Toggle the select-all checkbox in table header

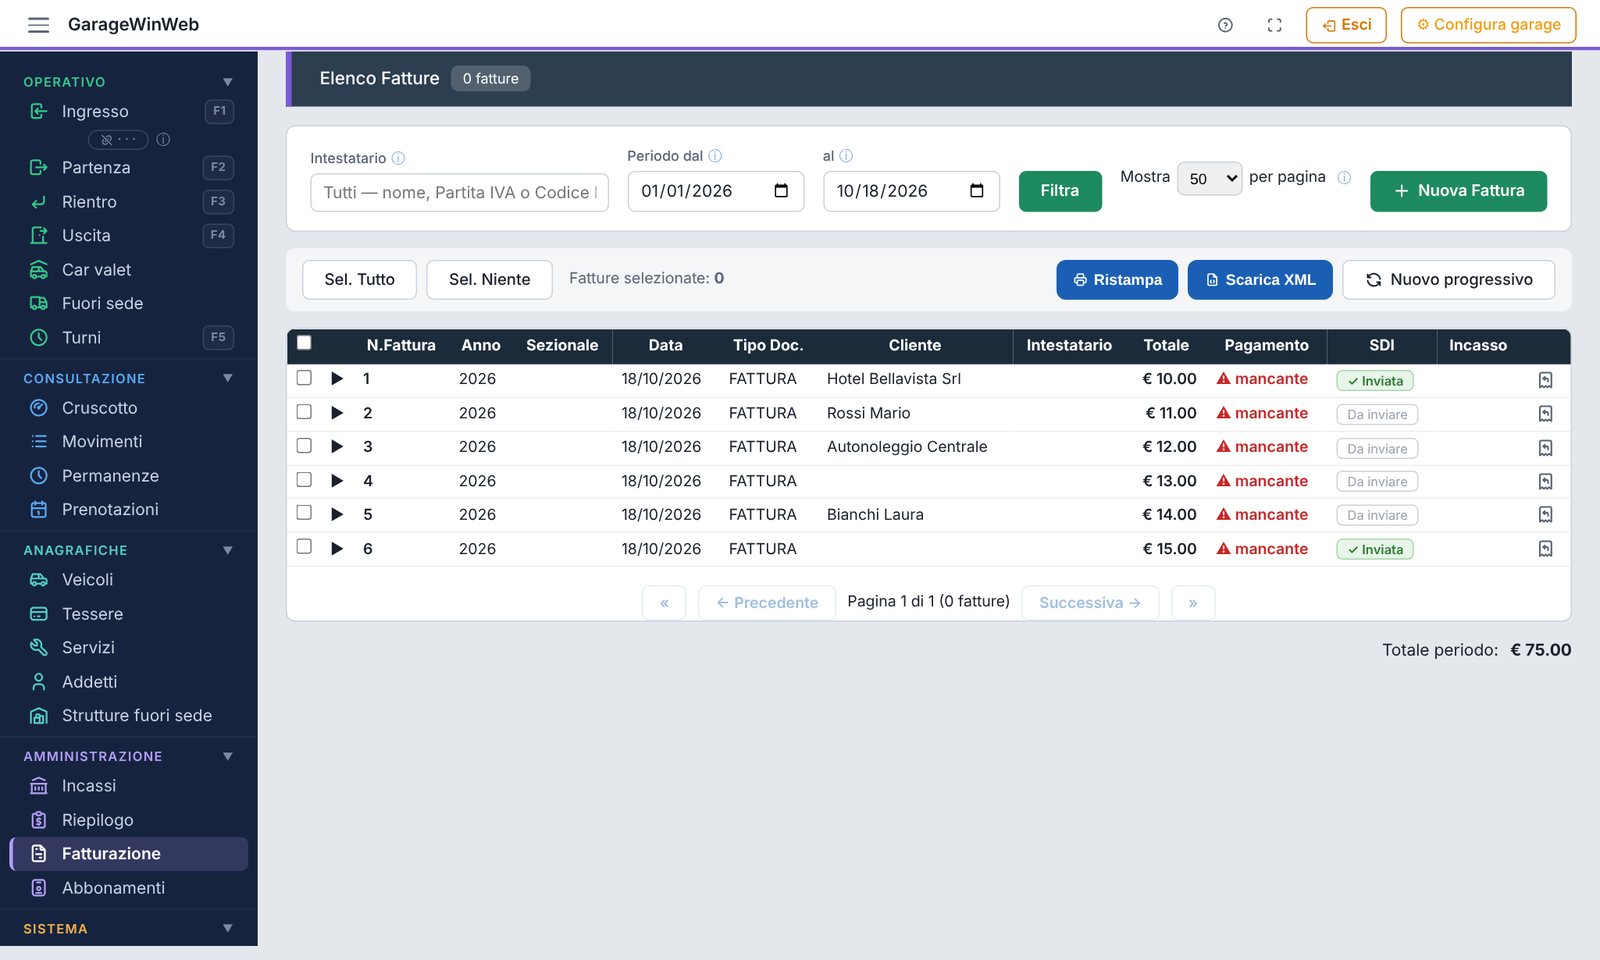click(304, 343)
